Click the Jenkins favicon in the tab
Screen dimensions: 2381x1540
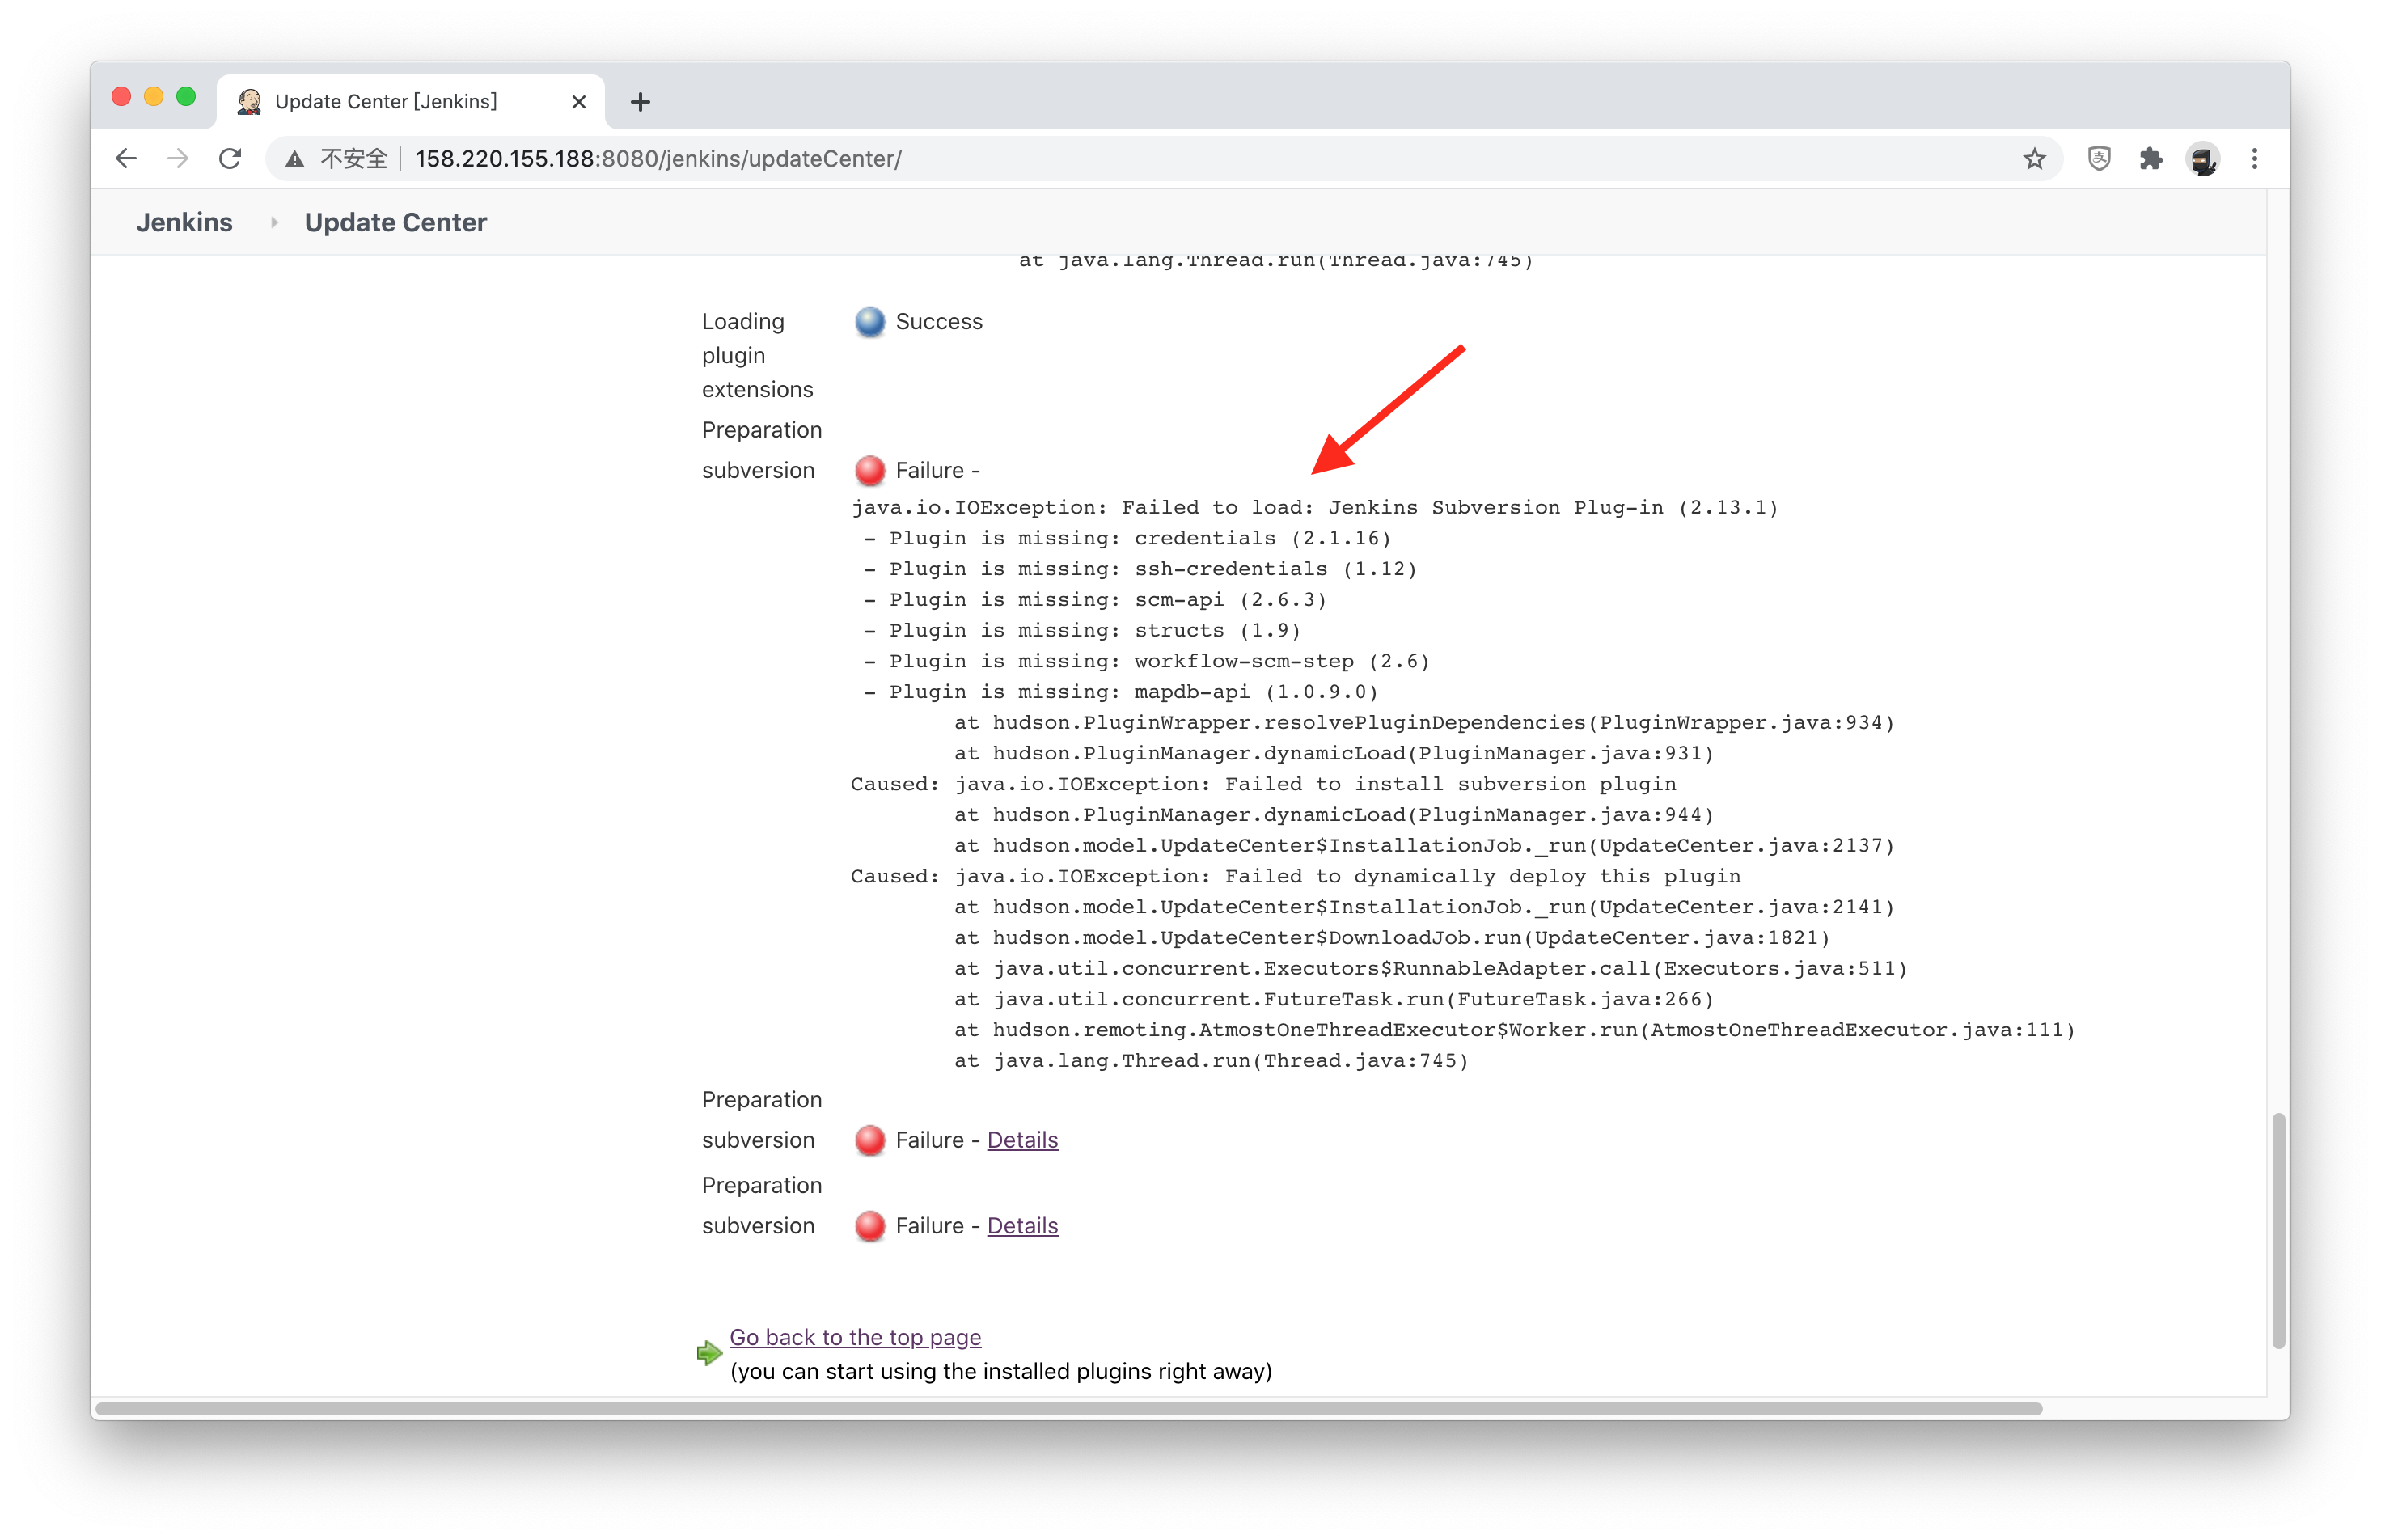click(x=249, y=102)
